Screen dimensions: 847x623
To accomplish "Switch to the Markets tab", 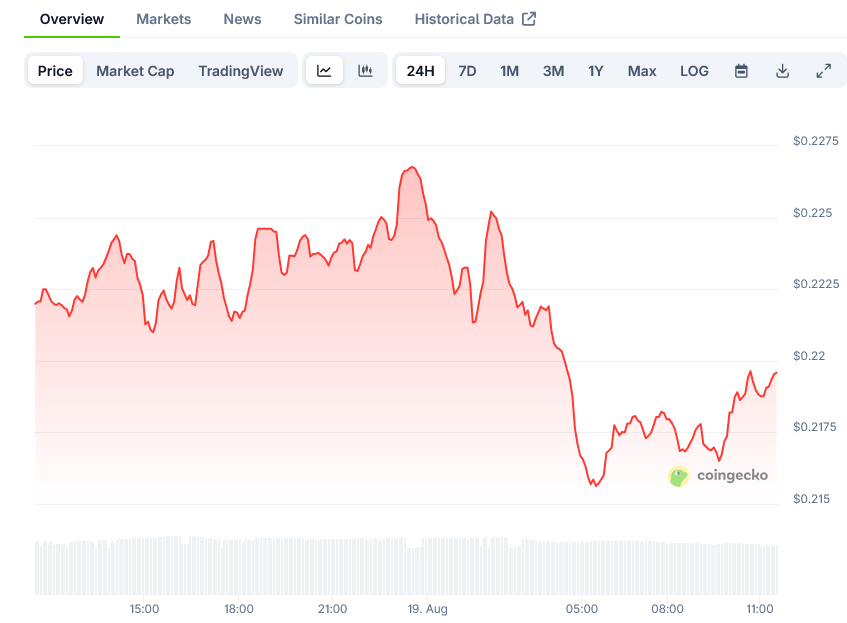I will [164, 19].
